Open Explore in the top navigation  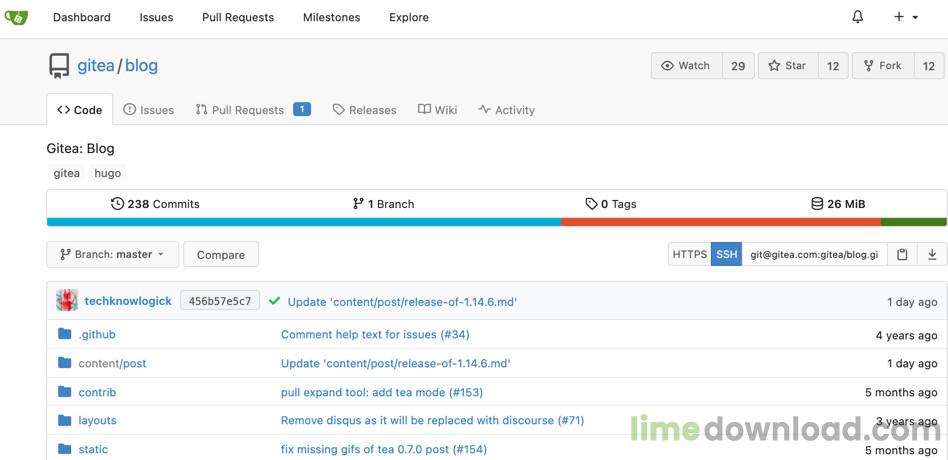[x=409, y=18]
